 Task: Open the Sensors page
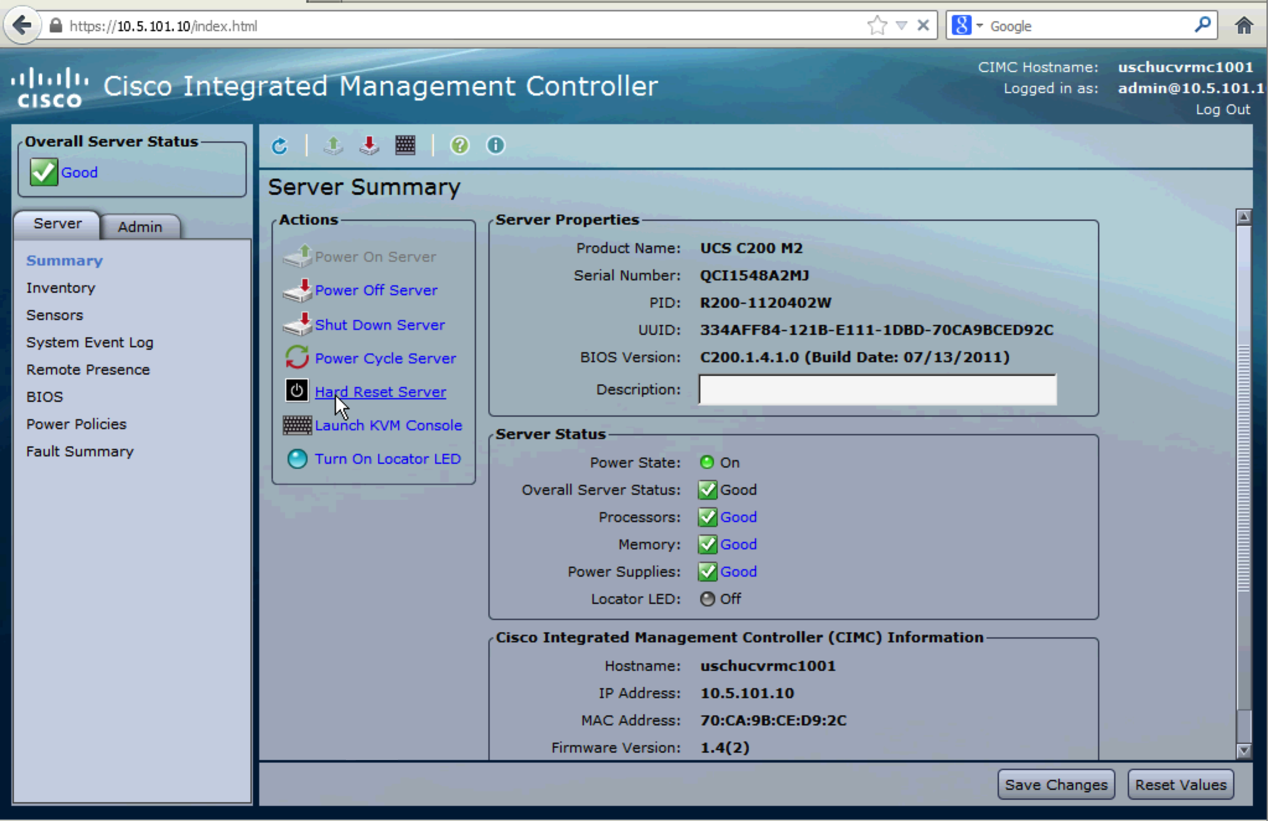pos(55,315)
